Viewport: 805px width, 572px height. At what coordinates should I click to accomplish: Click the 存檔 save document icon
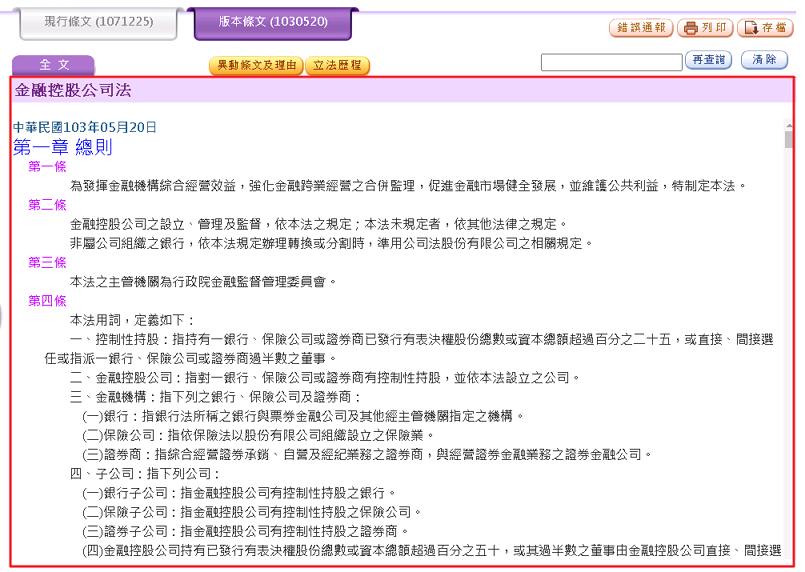(750, 28)
